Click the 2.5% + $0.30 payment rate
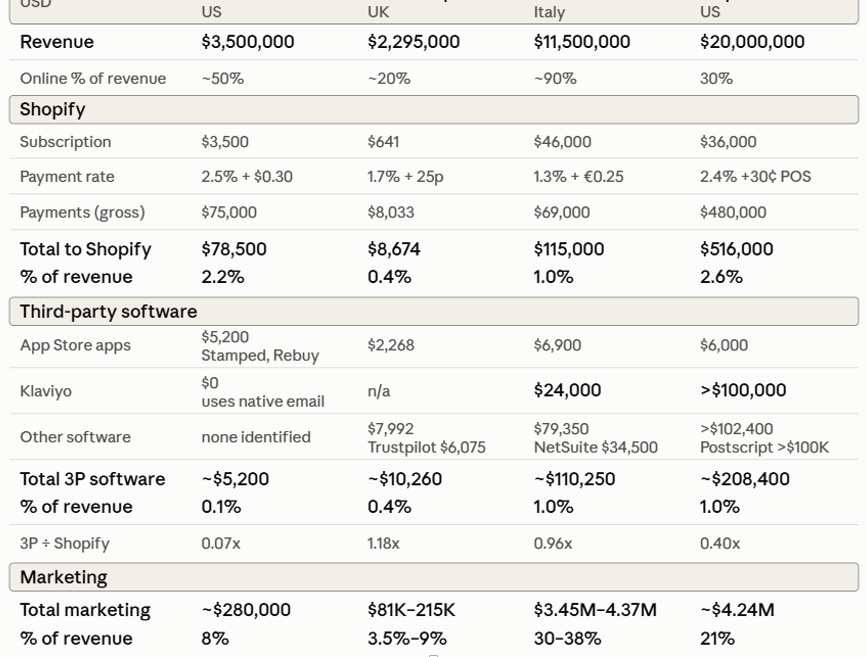Viewport: 867px width, 657px height. 247,177
